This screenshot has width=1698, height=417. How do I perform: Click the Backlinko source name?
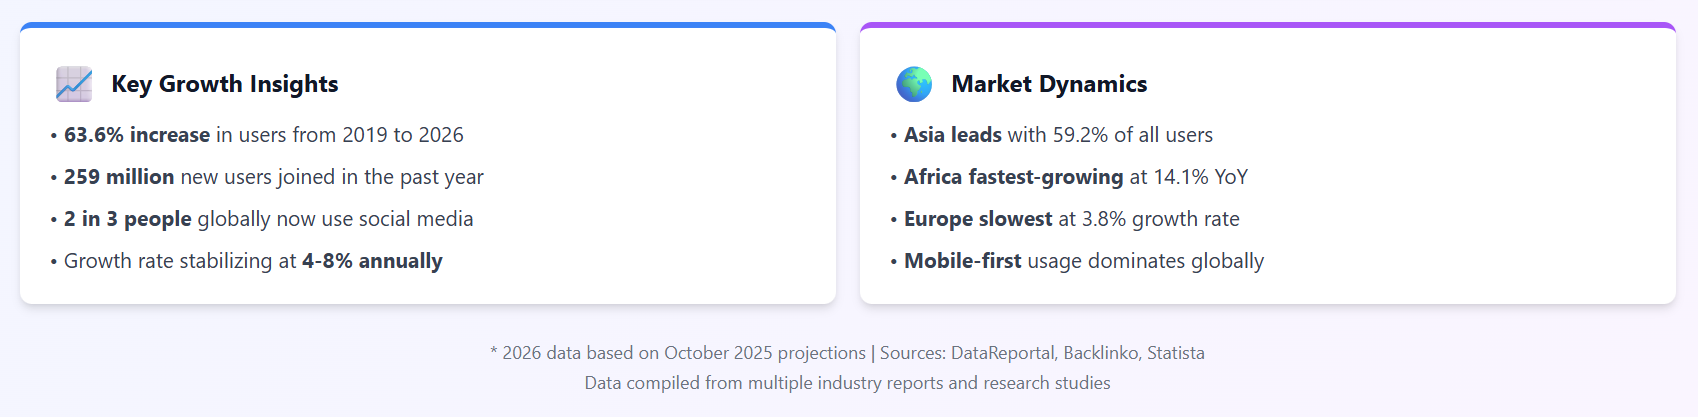(x=1101, y=353)
